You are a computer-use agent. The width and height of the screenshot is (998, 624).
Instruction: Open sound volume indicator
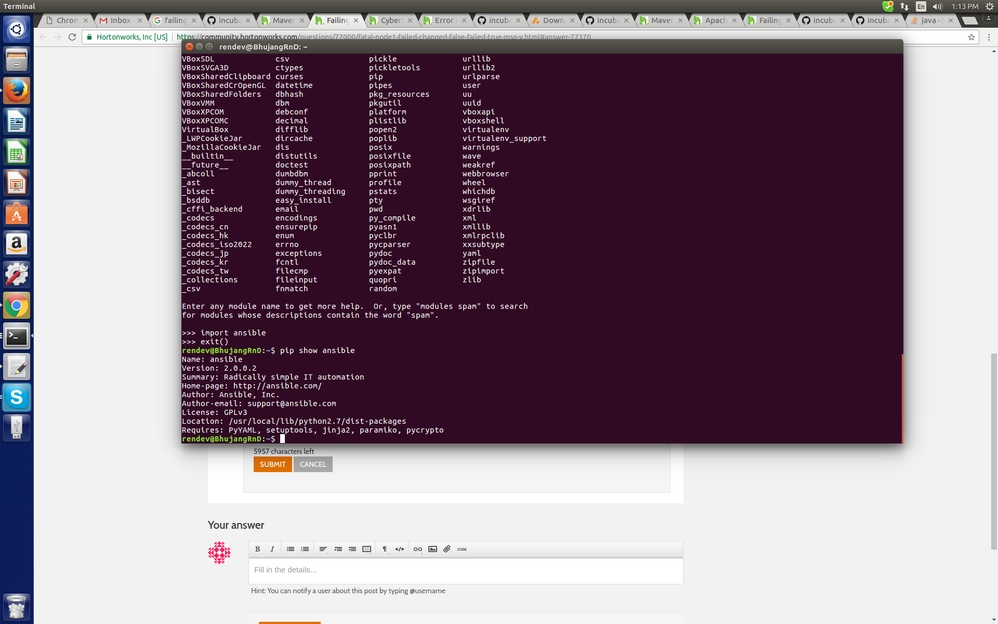click(937, 6)
